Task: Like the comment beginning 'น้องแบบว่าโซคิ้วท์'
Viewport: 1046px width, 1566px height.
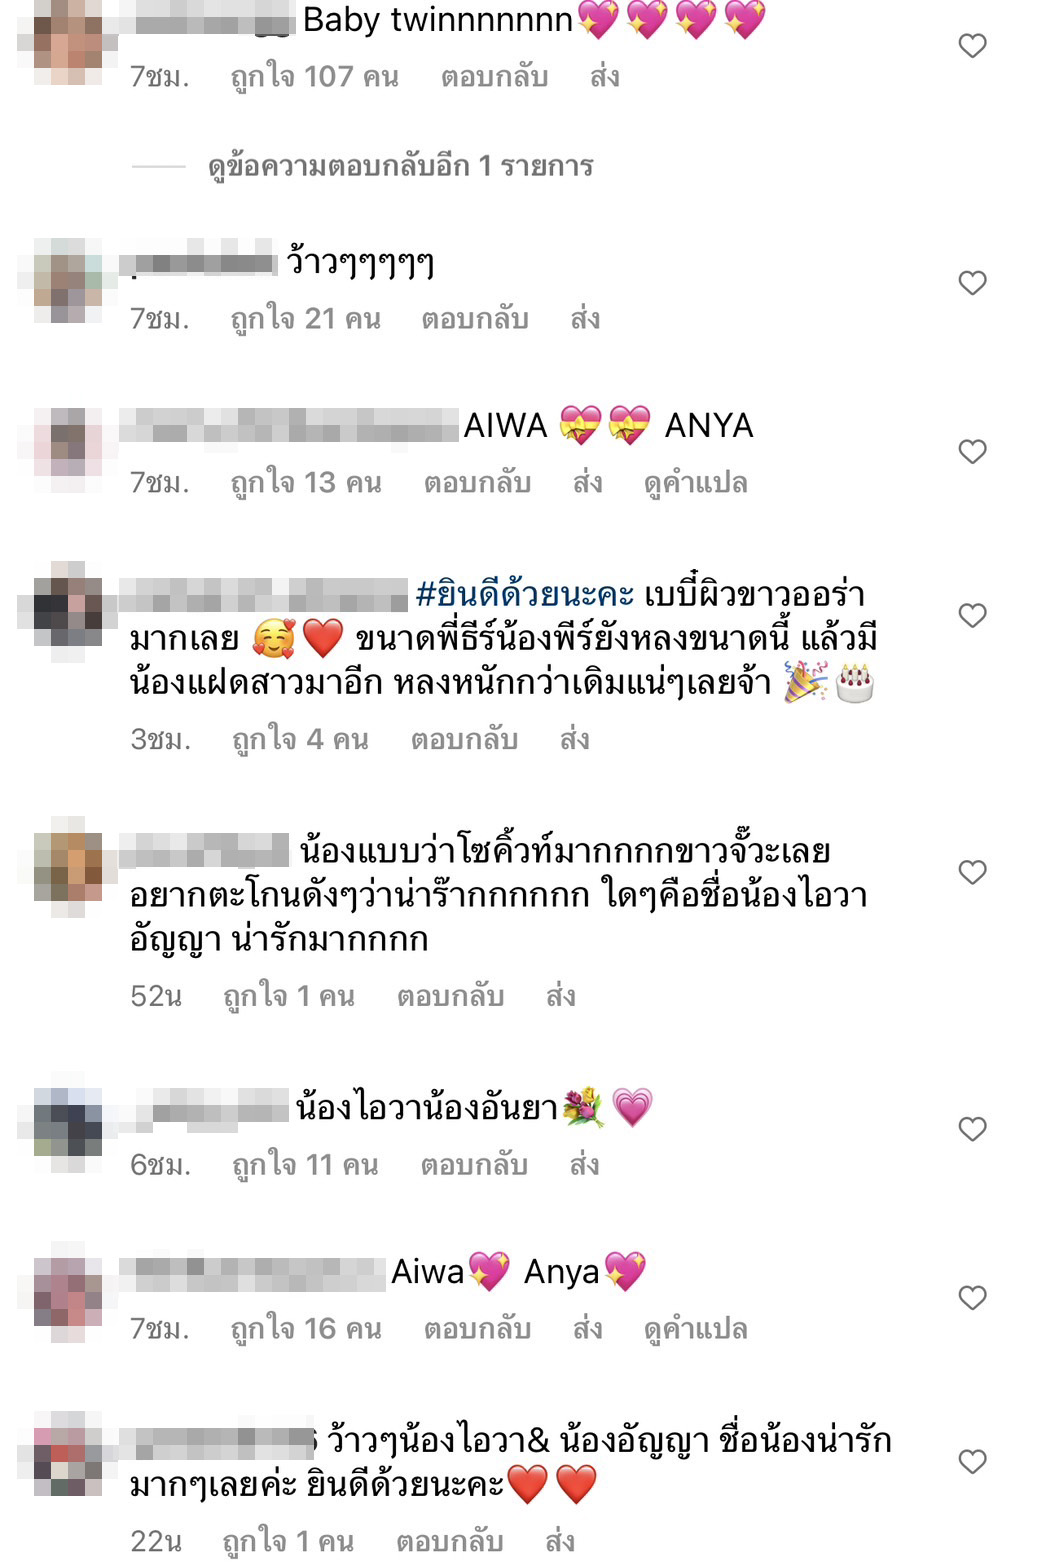Action: coord(972,872)
